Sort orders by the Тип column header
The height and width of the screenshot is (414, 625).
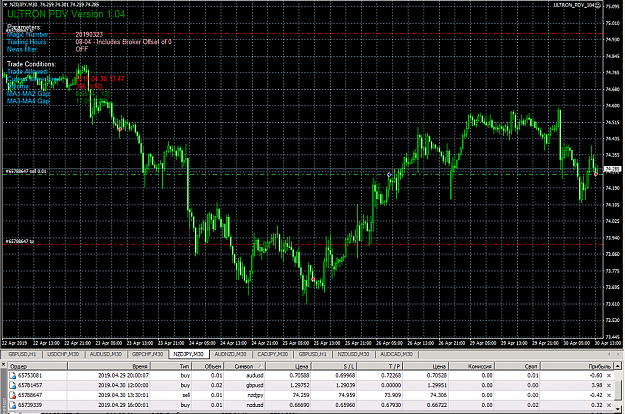pyautogui.click(x=171, y=366)
